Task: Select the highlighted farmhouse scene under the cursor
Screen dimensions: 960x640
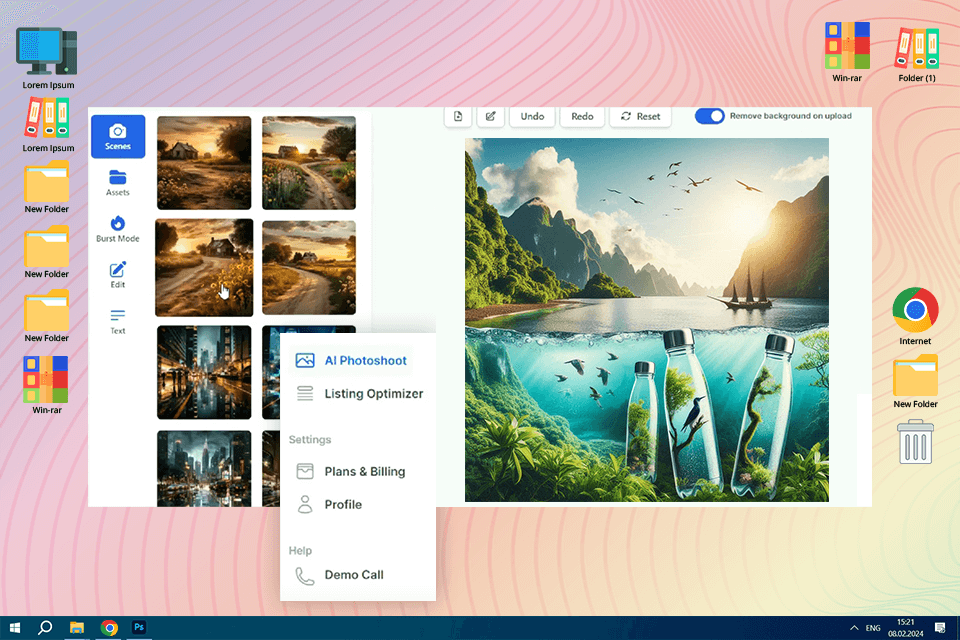Action: (x=204, y=268)
